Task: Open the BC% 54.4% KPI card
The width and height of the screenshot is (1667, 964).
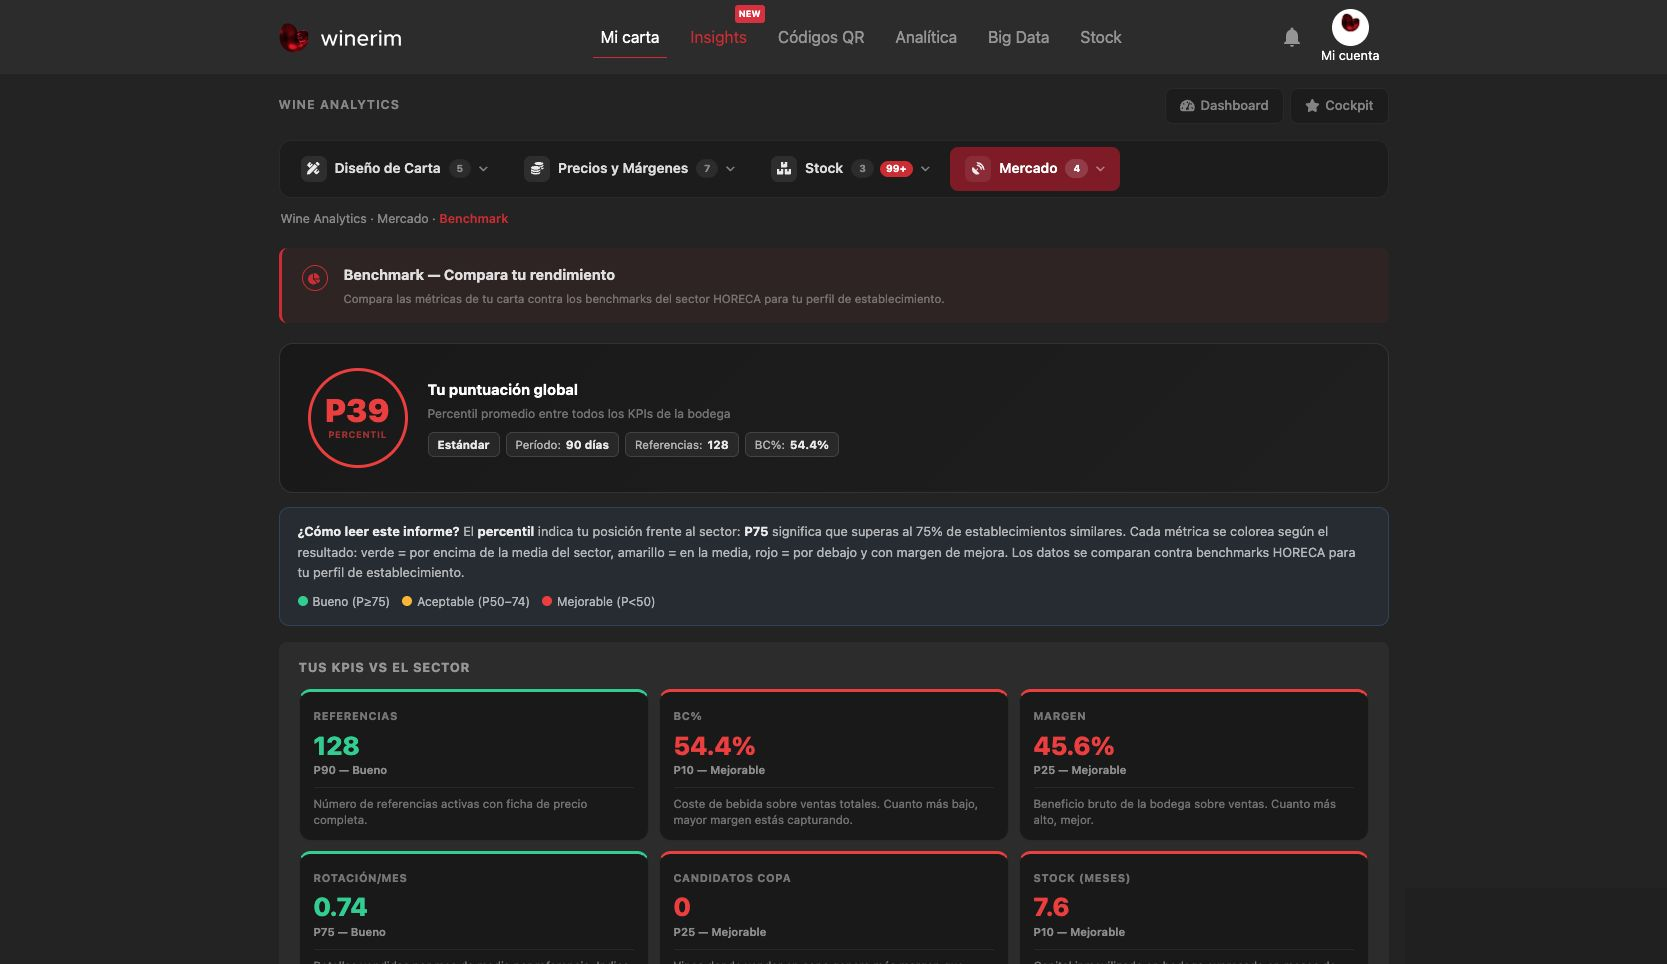Action: 834,765
